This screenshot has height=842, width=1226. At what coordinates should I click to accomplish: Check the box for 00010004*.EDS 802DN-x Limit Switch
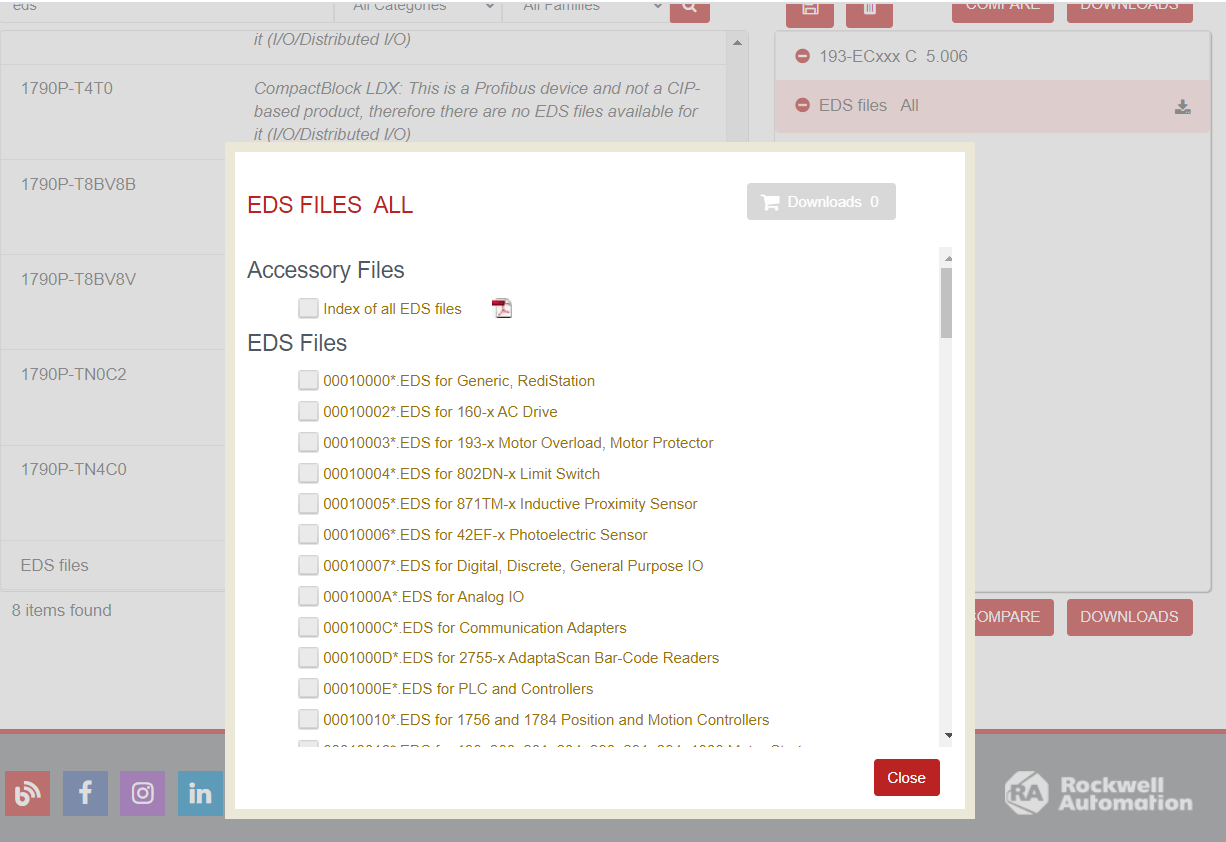pyautogui.click(x=308, y=473)
